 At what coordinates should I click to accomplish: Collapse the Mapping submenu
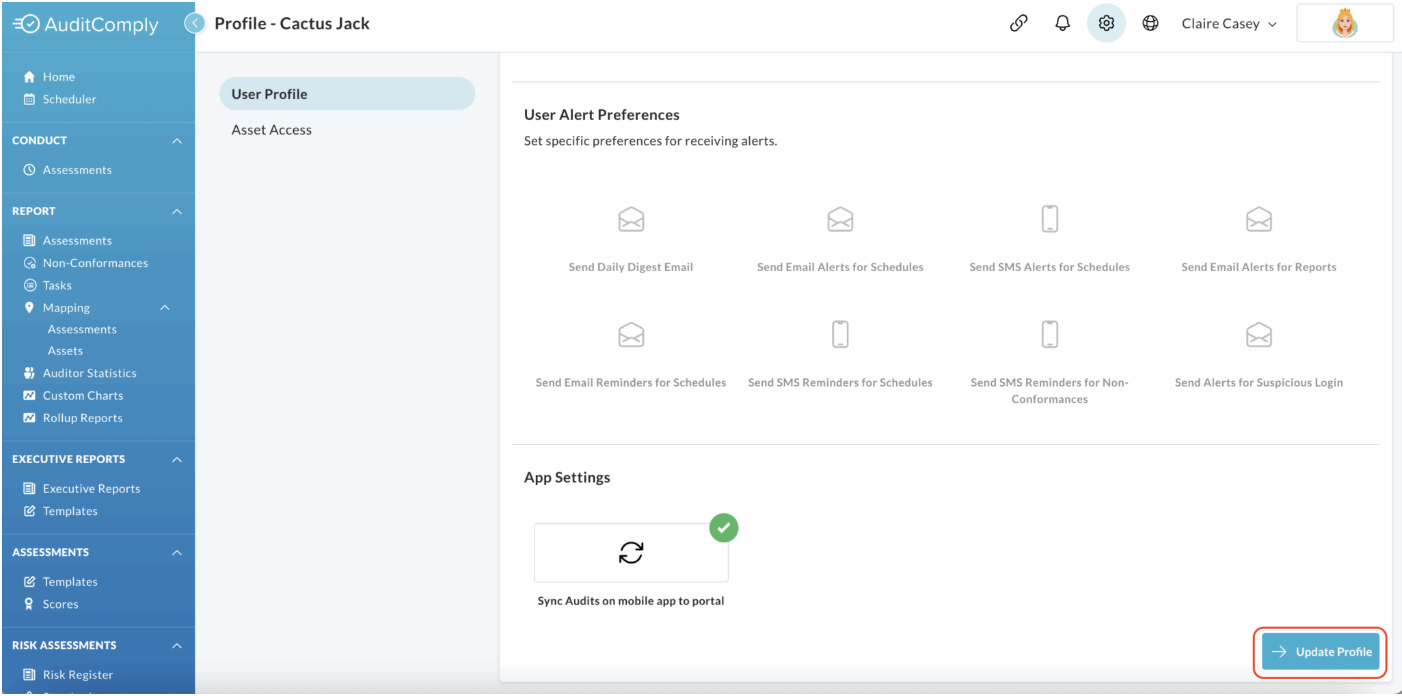166,308
